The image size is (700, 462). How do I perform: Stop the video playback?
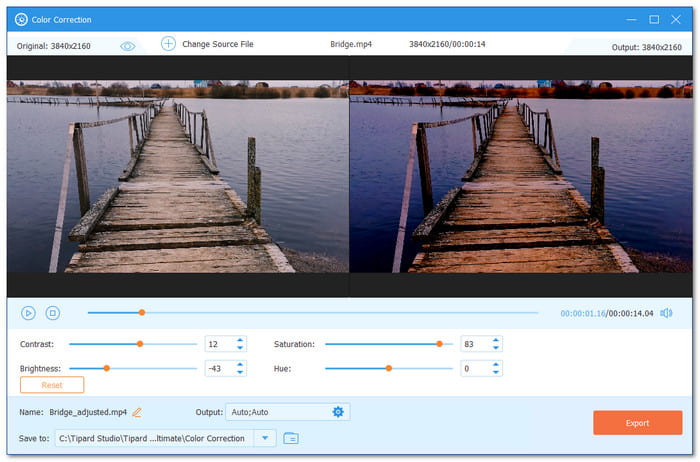53,313
